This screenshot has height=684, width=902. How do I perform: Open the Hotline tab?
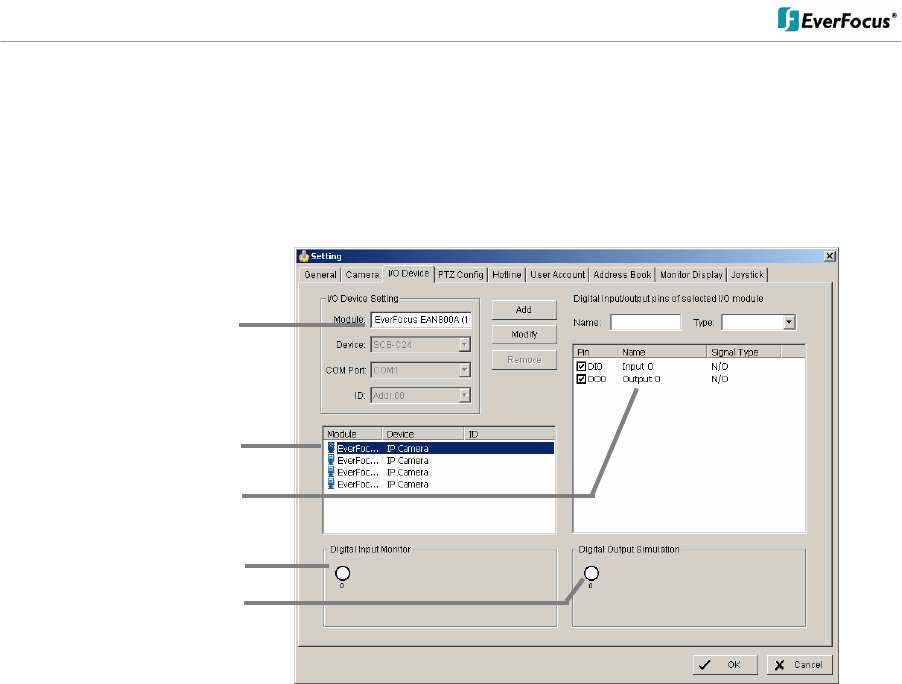[507, 275]
